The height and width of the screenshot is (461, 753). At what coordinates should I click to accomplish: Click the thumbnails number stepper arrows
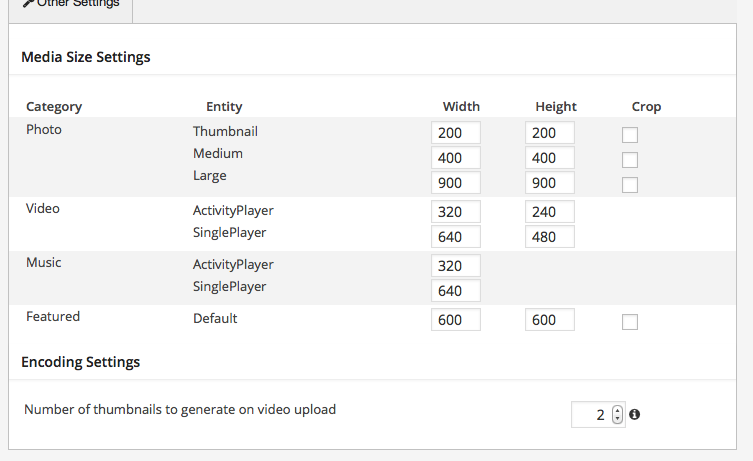617,414
